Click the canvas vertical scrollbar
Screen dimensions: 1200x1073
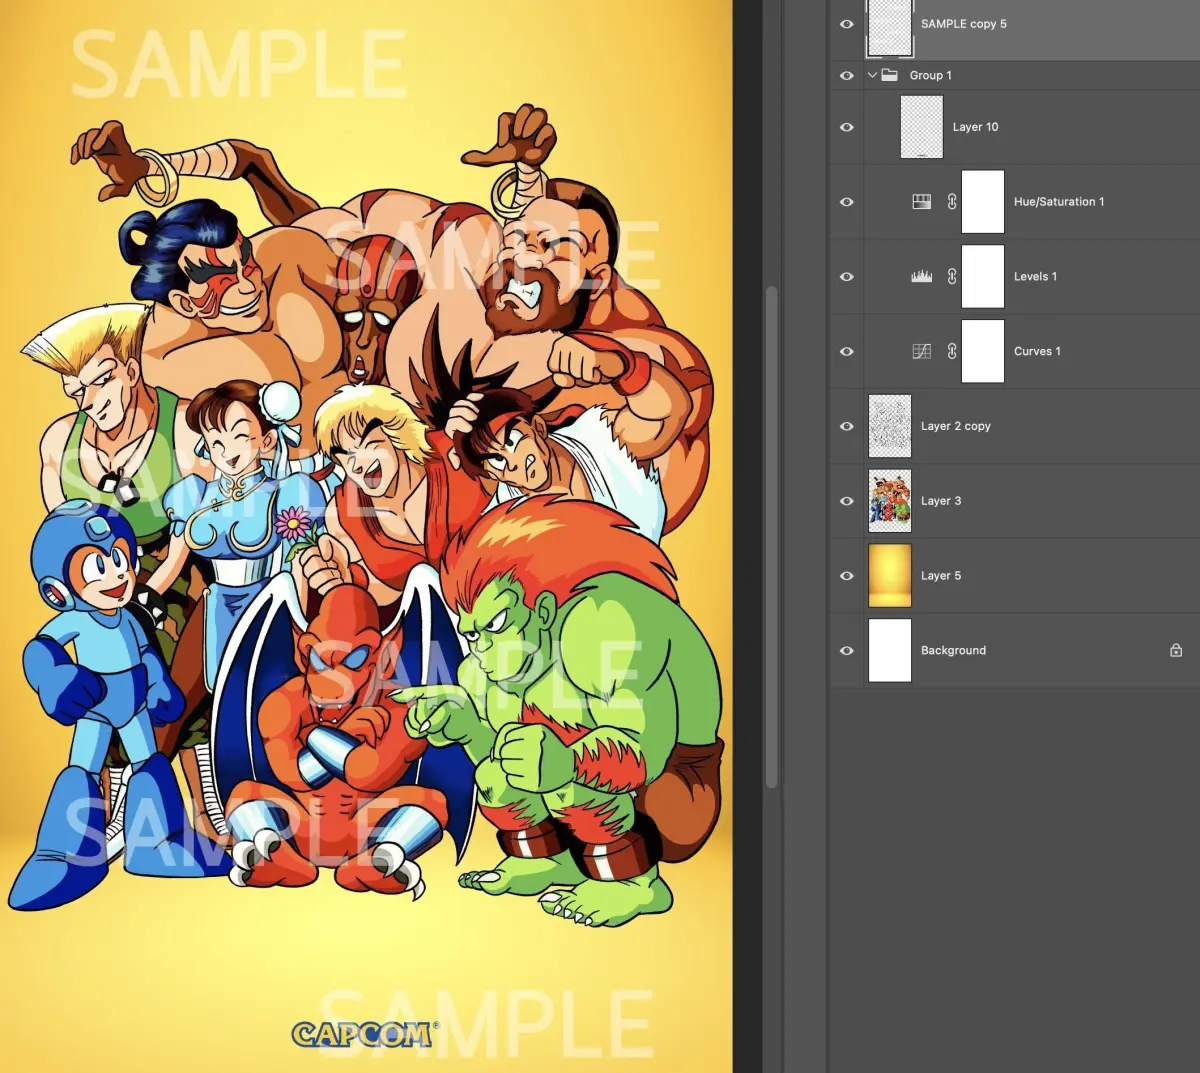tap(771, 537)
